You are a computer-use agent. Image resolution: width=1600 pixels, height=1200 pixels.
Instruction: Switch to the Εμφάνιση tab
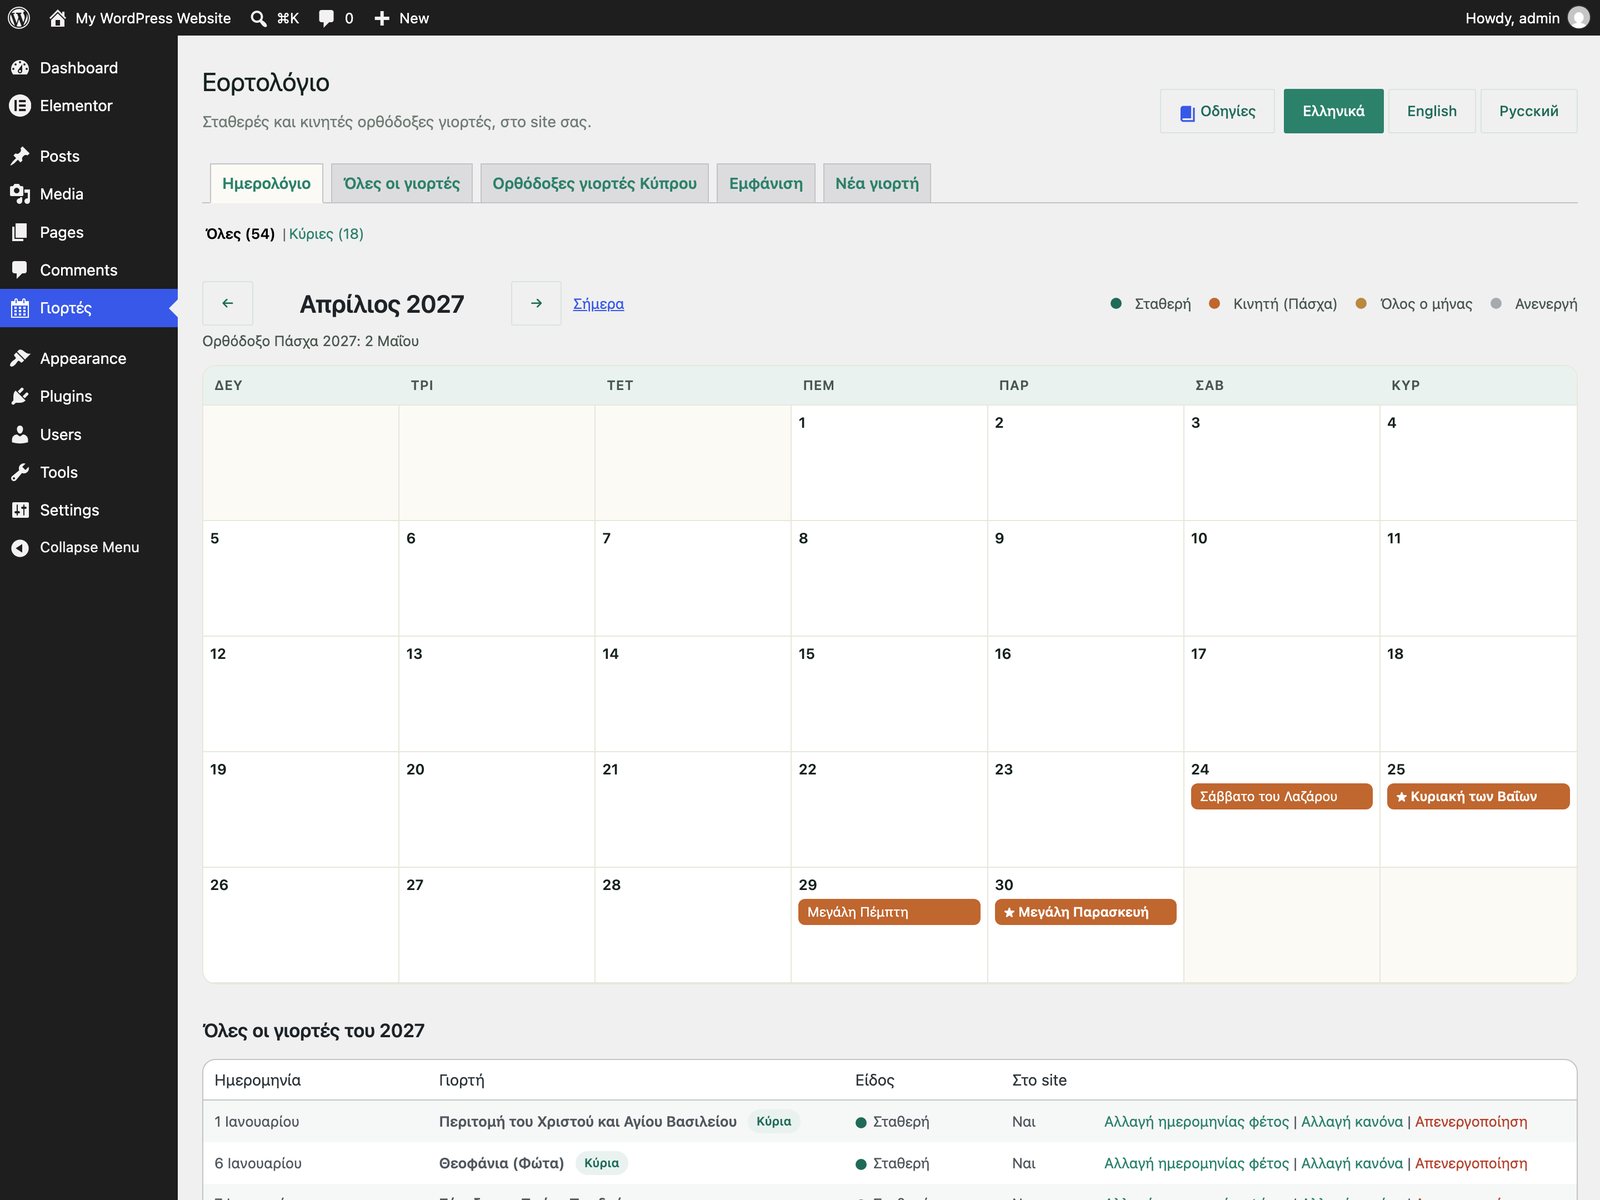pyautogui.click(x=766, y=183)
